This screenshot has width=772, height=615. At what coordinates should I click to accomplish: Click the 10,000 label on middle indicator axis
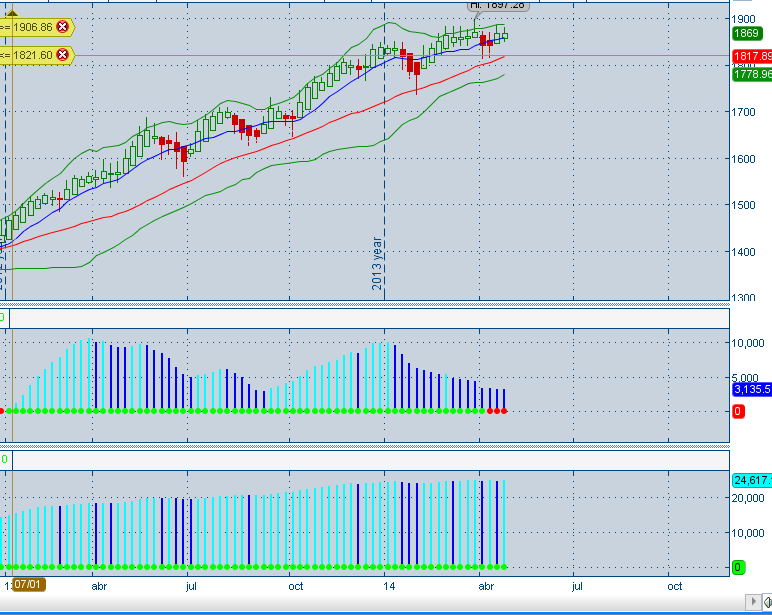pyautogui.click(x=748, y=343)
